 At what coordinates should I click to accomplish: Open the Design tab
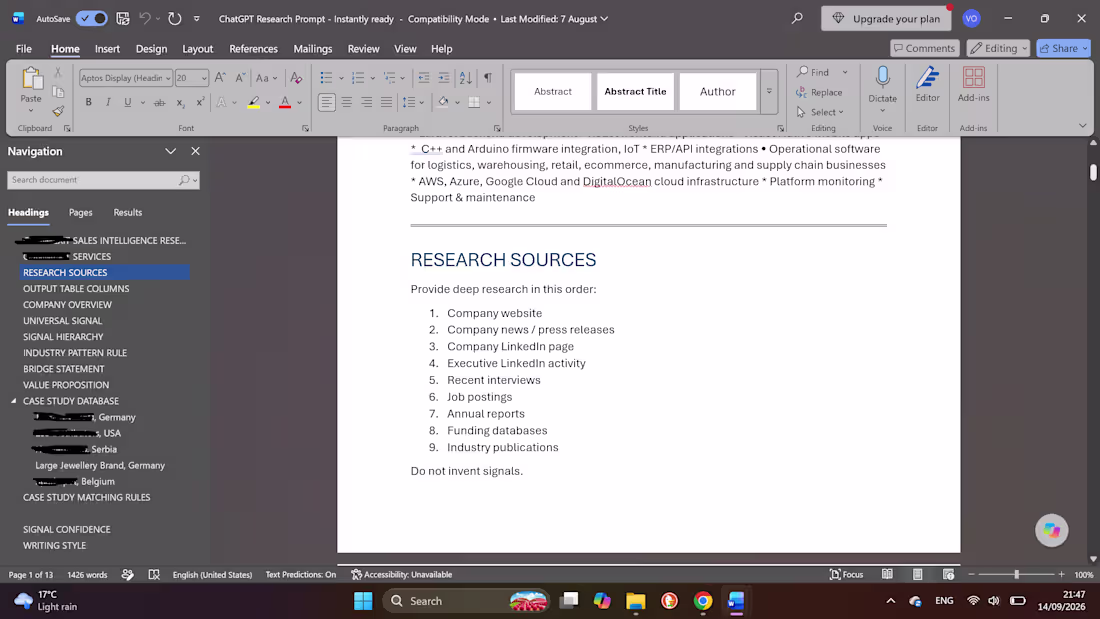152,48
